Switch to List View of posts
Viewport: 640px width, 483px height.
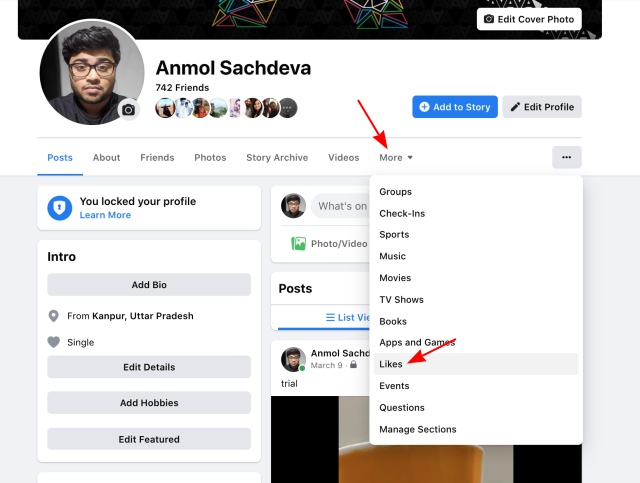pos(348,318)
